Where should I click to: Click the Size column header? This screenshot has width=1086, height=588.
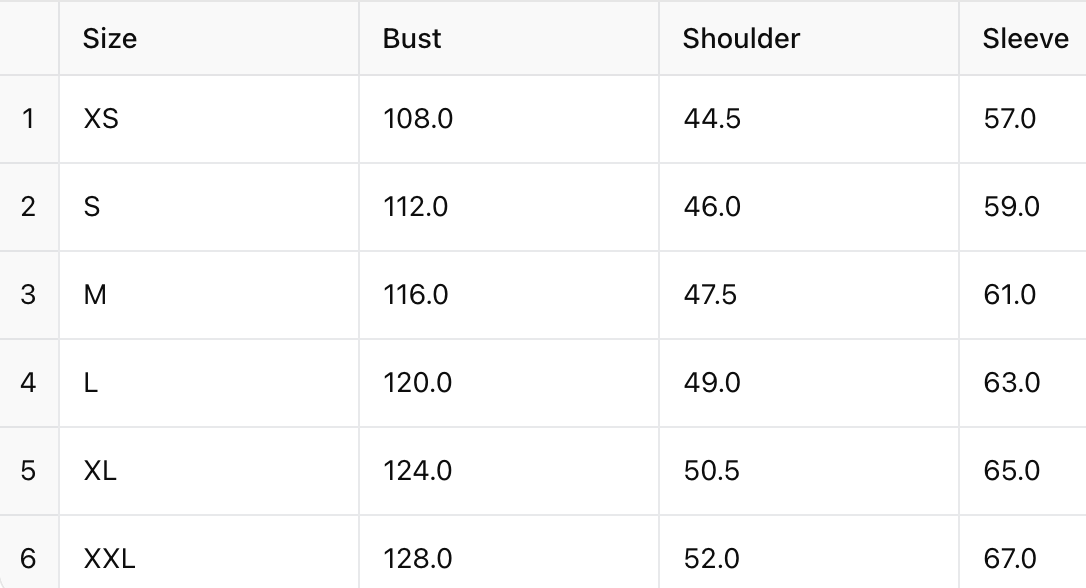coord(110,39)
